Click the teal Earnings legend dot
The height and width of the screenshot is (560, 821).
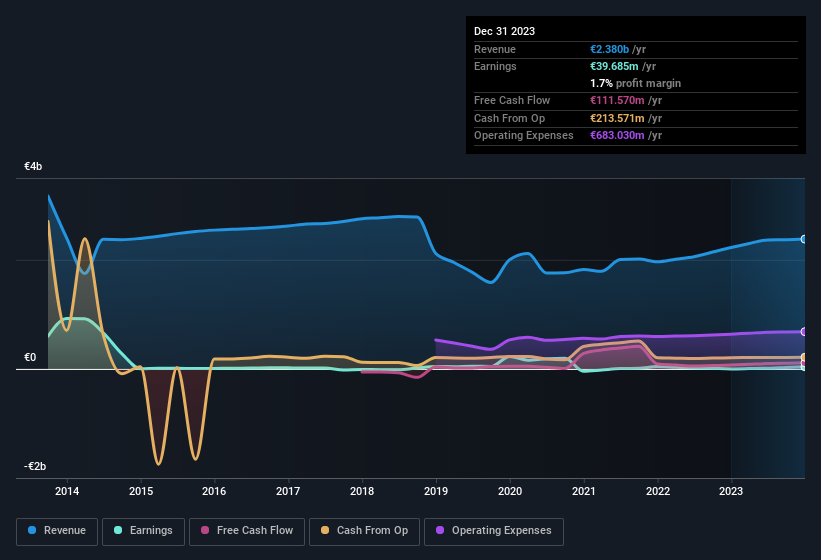(118, 530)
